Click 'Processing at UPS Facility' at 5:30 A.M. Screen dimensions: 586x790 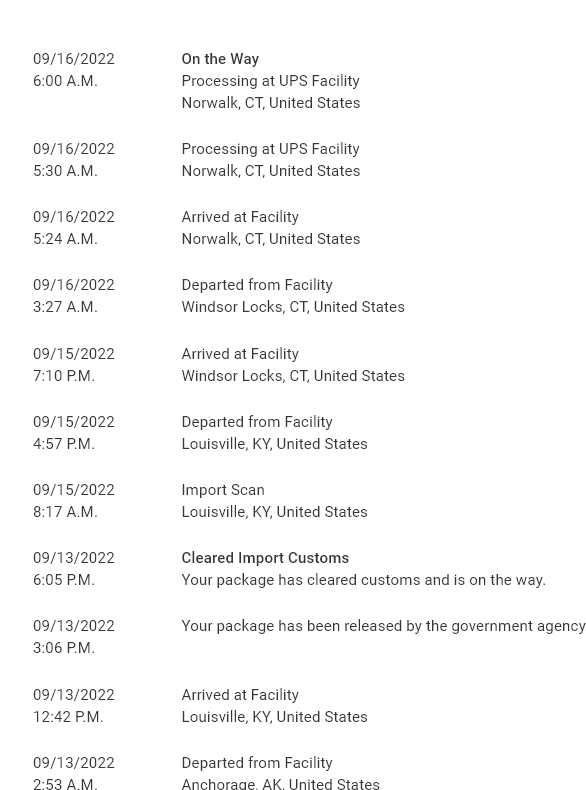(271, 149)
